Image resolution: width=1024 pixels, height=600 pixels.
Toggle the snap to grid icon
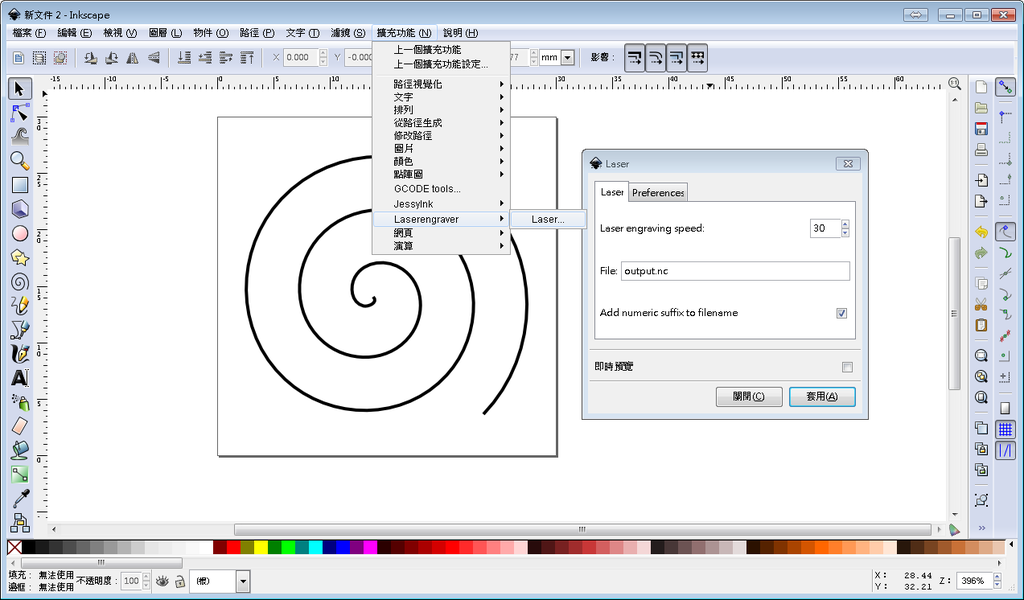click(1005, 429)
